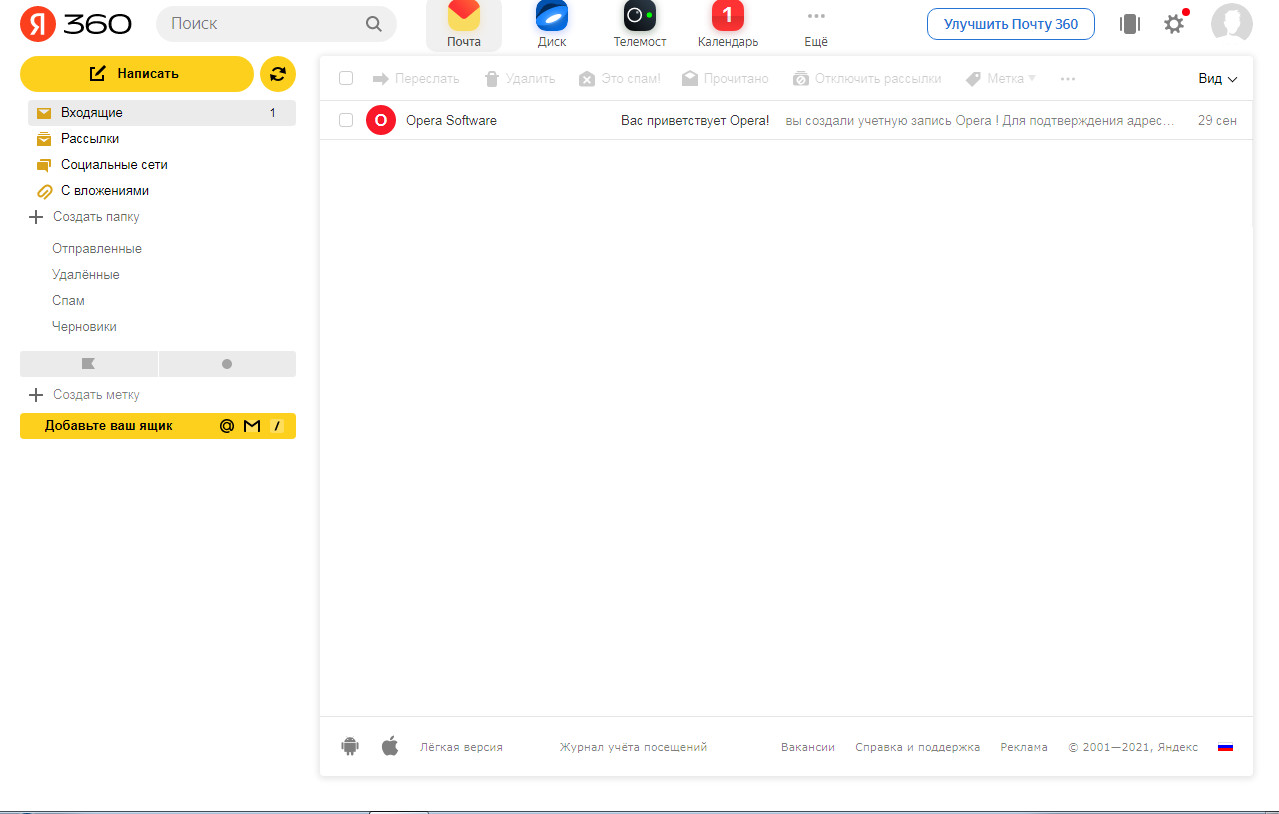
Task: Click the Написать compose button
Action: click(x=137, y=74)
